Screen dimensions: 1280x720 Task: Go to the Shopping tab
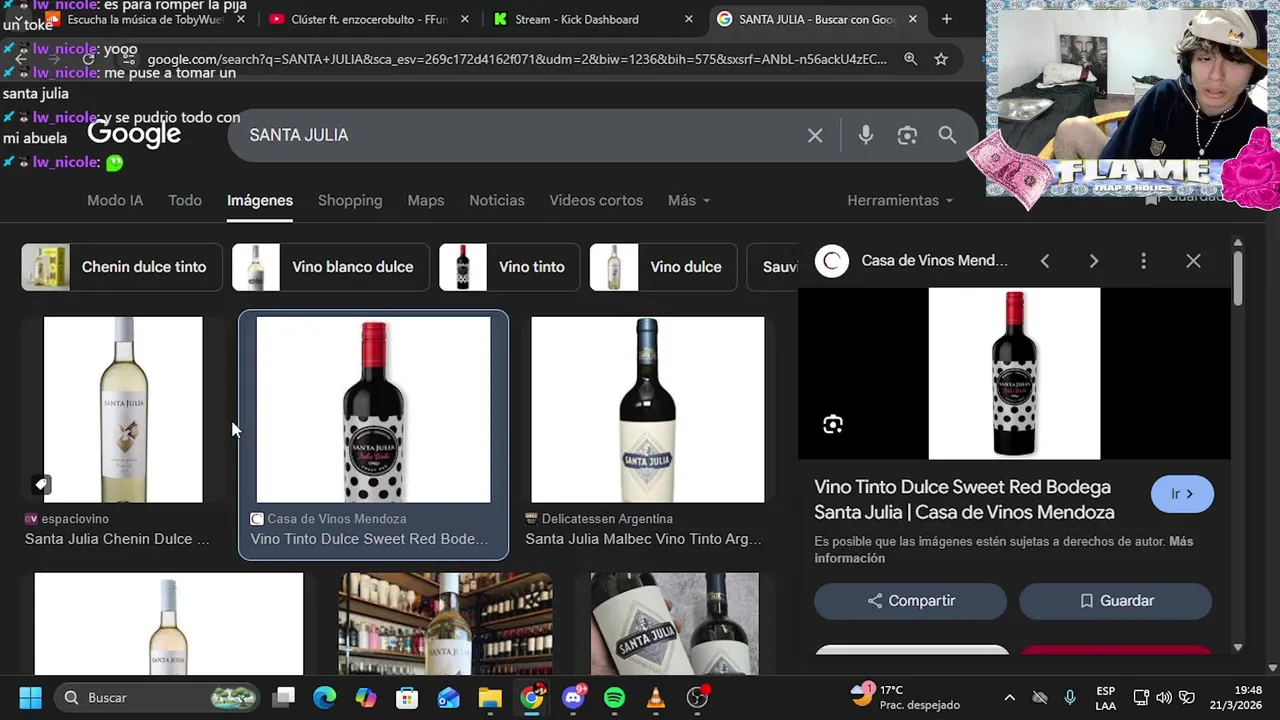[x=350, y=200]
